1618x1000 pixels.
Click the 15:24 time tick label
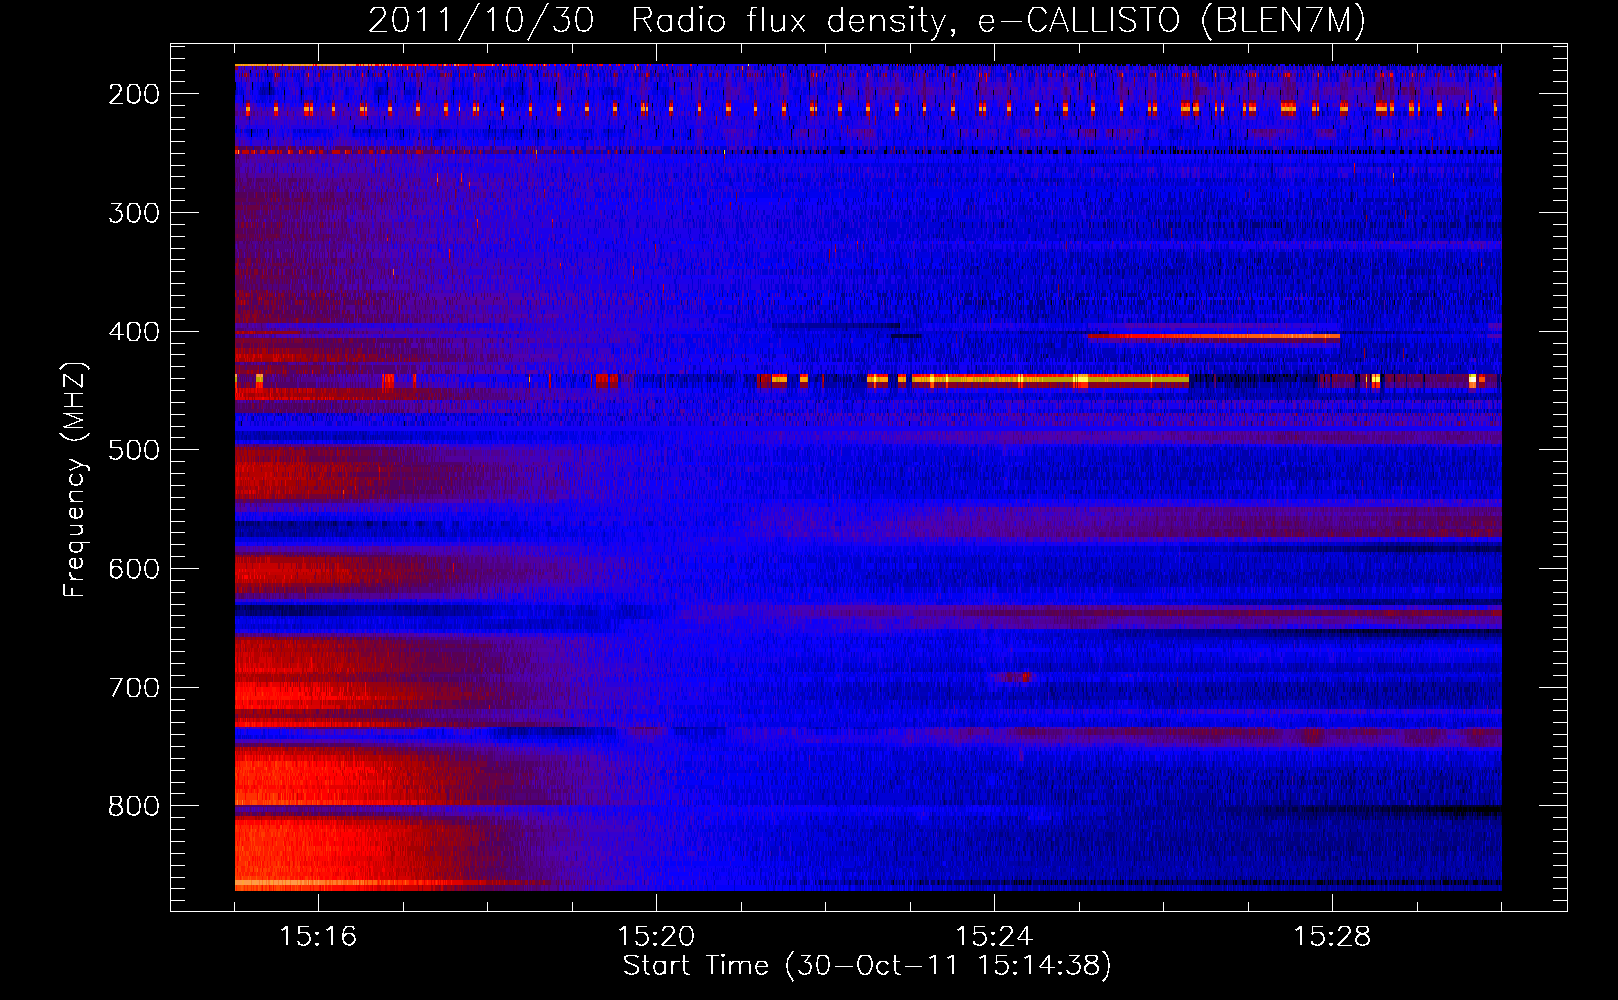point(994,937)
